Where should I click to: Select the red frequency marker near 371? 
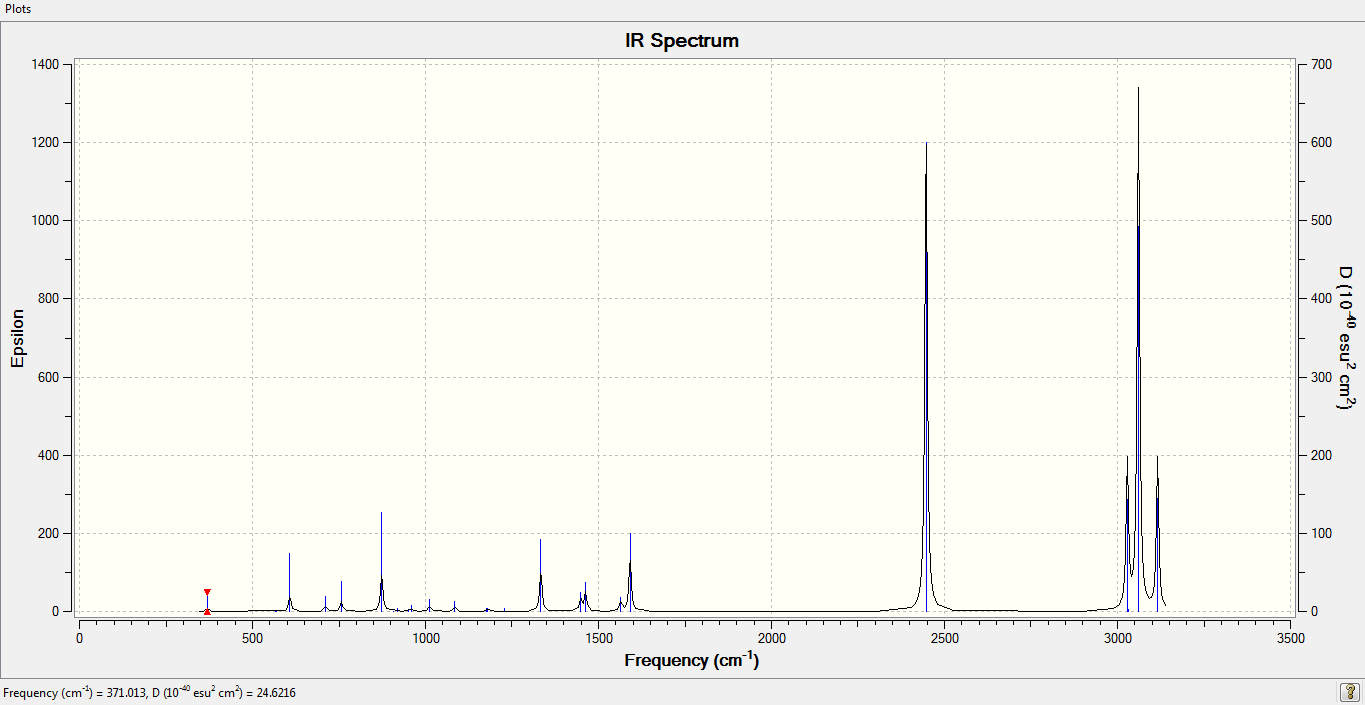pyautogui.click(x=207, y=601)
